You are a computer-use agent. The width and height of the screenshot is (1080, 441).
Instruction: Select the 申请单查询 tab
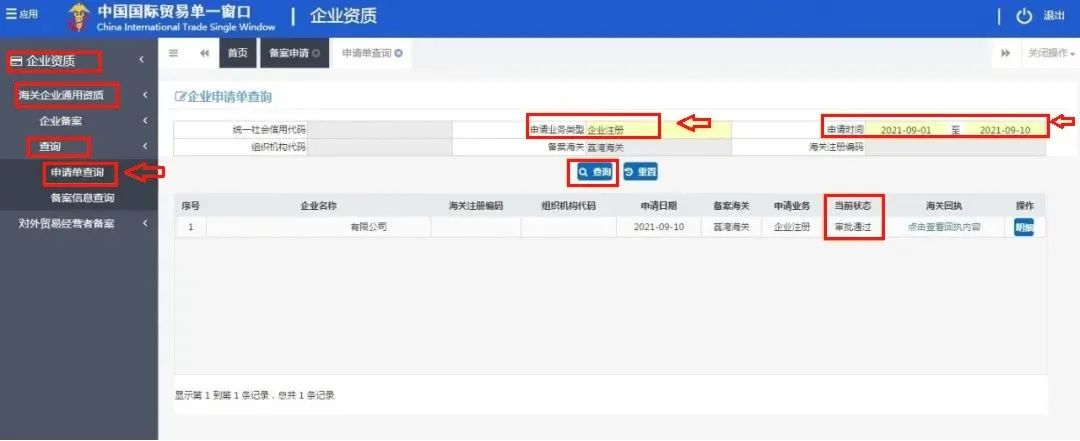pyautogui.click(x=366, y=53)
